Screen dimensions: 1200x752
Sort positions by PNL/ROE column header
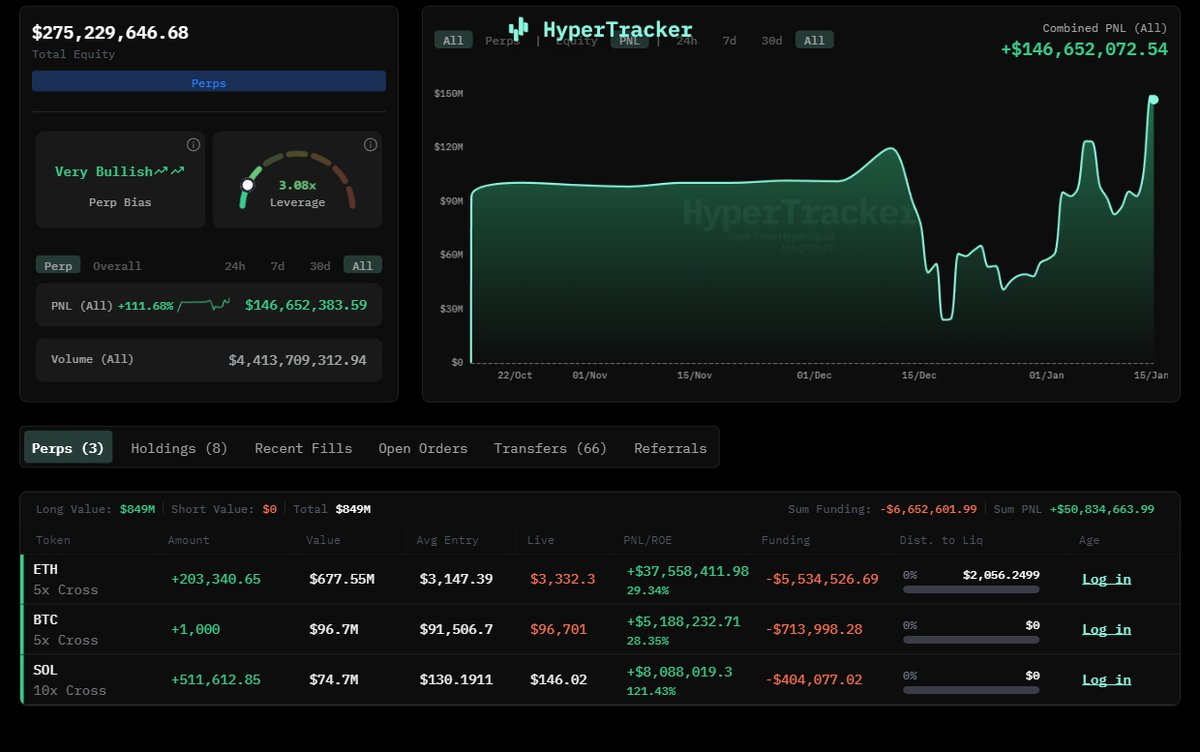649,540
